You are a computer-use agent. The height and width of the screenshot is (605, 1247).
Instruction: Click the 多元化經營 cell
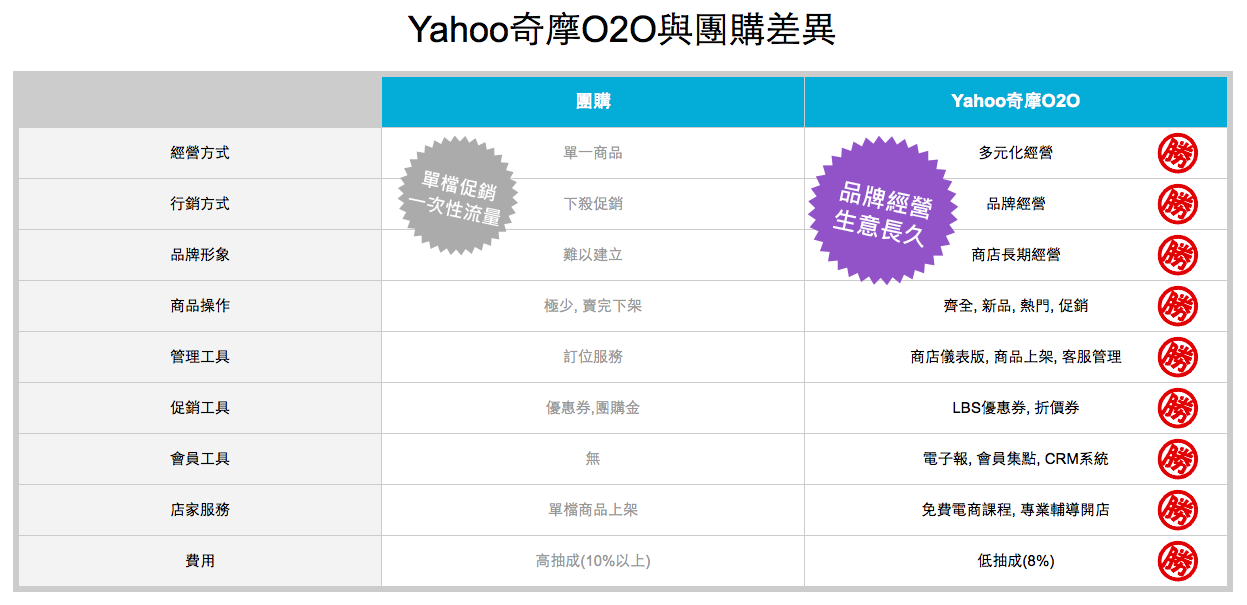[x=1015, y=153]
